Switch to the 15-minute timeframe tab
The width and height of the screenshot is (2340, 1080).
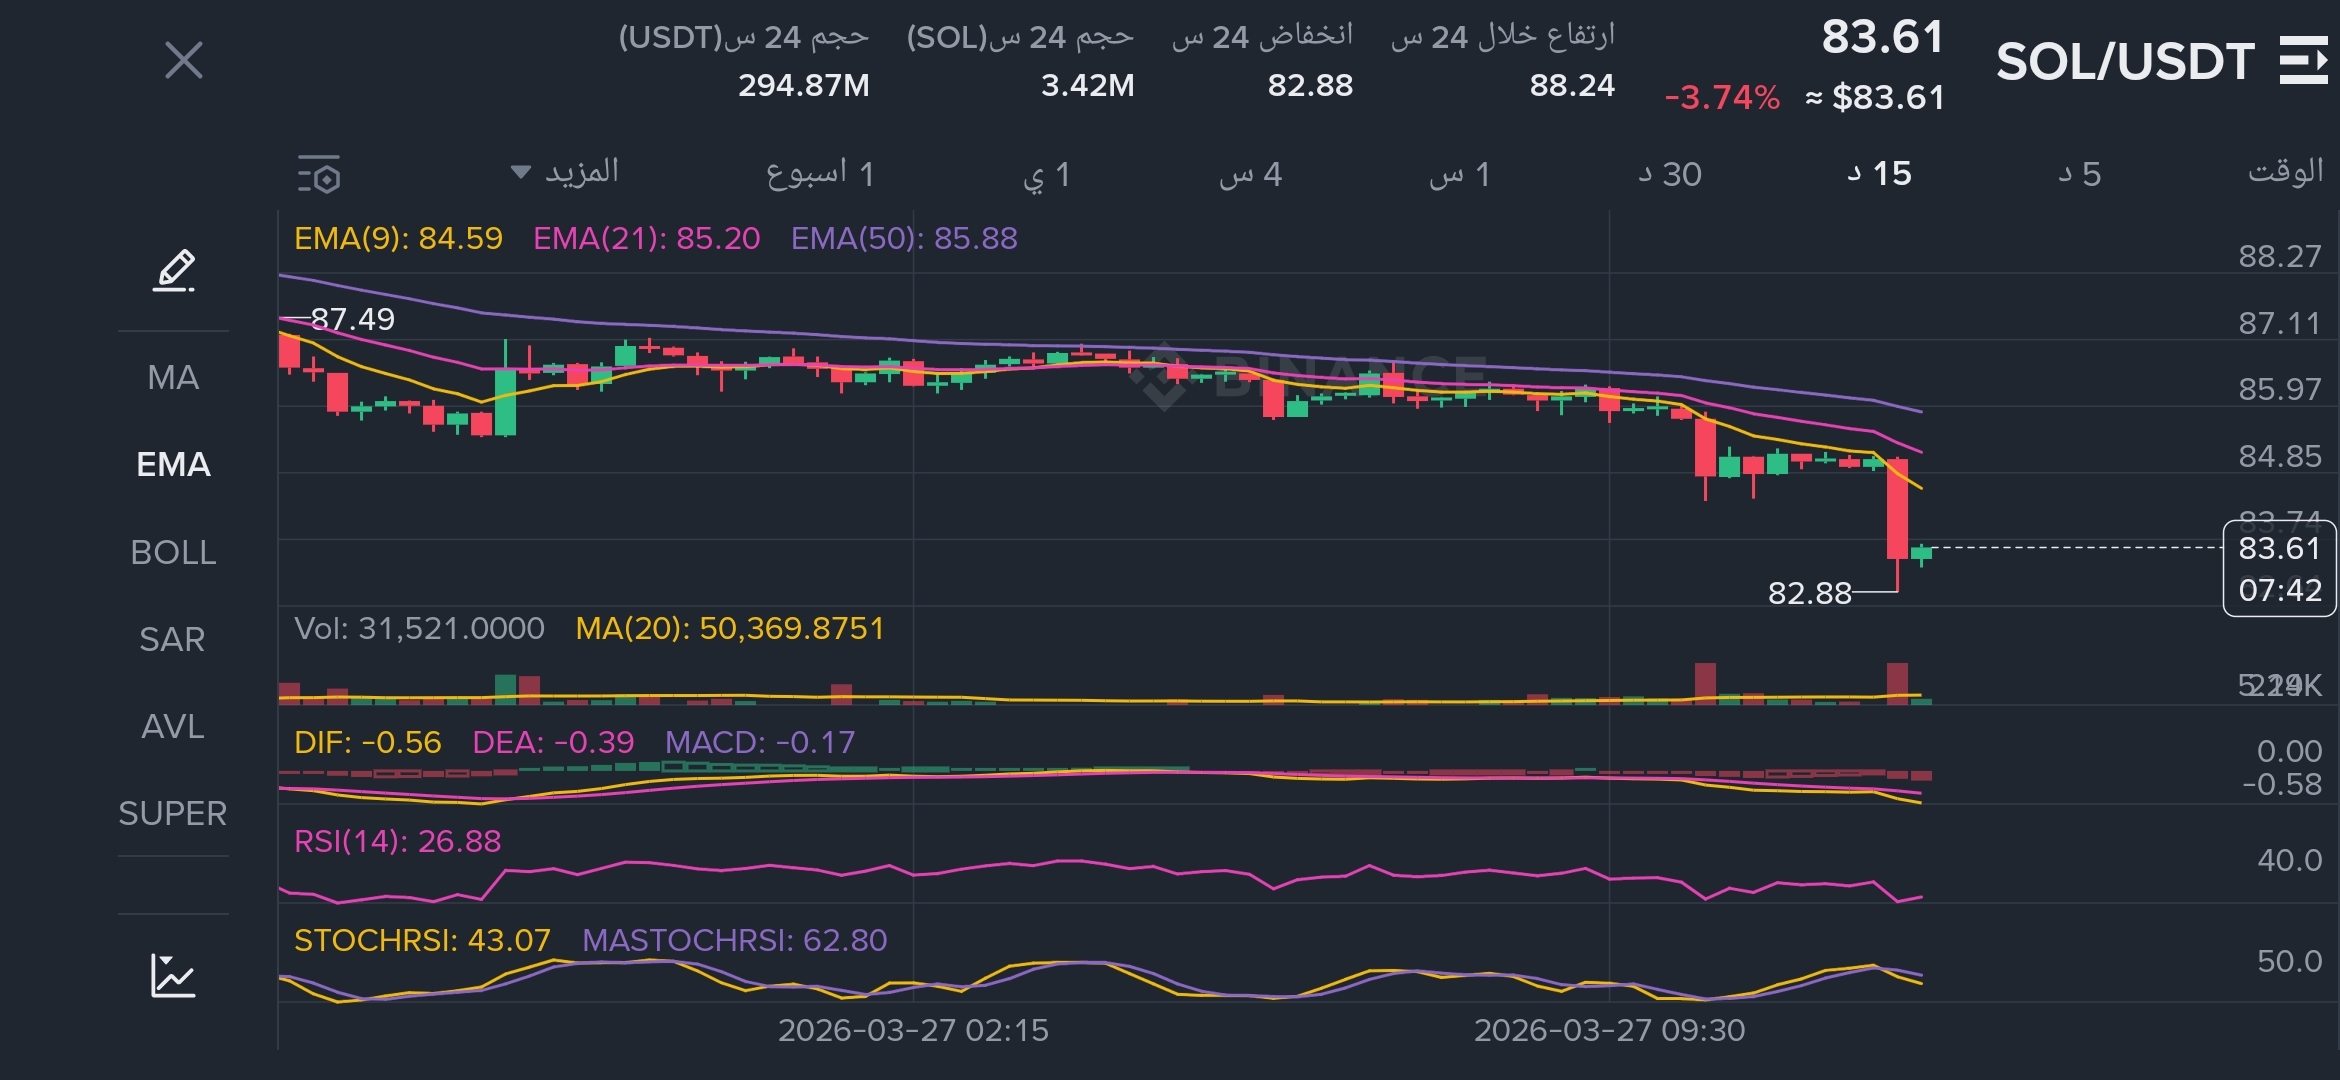[x=1879, y=174]
